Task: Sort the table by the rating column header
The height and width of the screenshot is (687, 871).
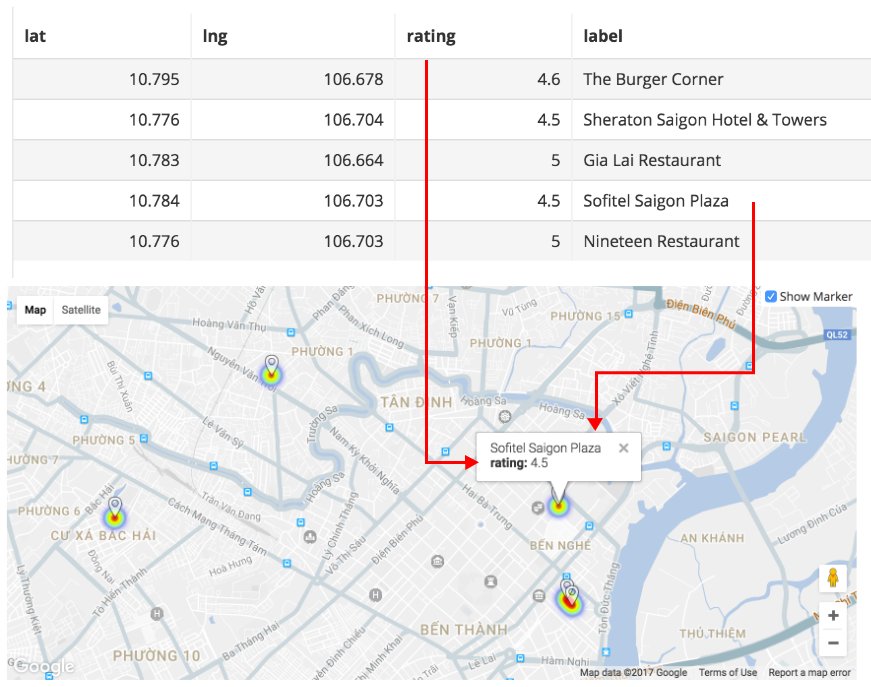Action: pyautogui.click(x=431, y=36)
